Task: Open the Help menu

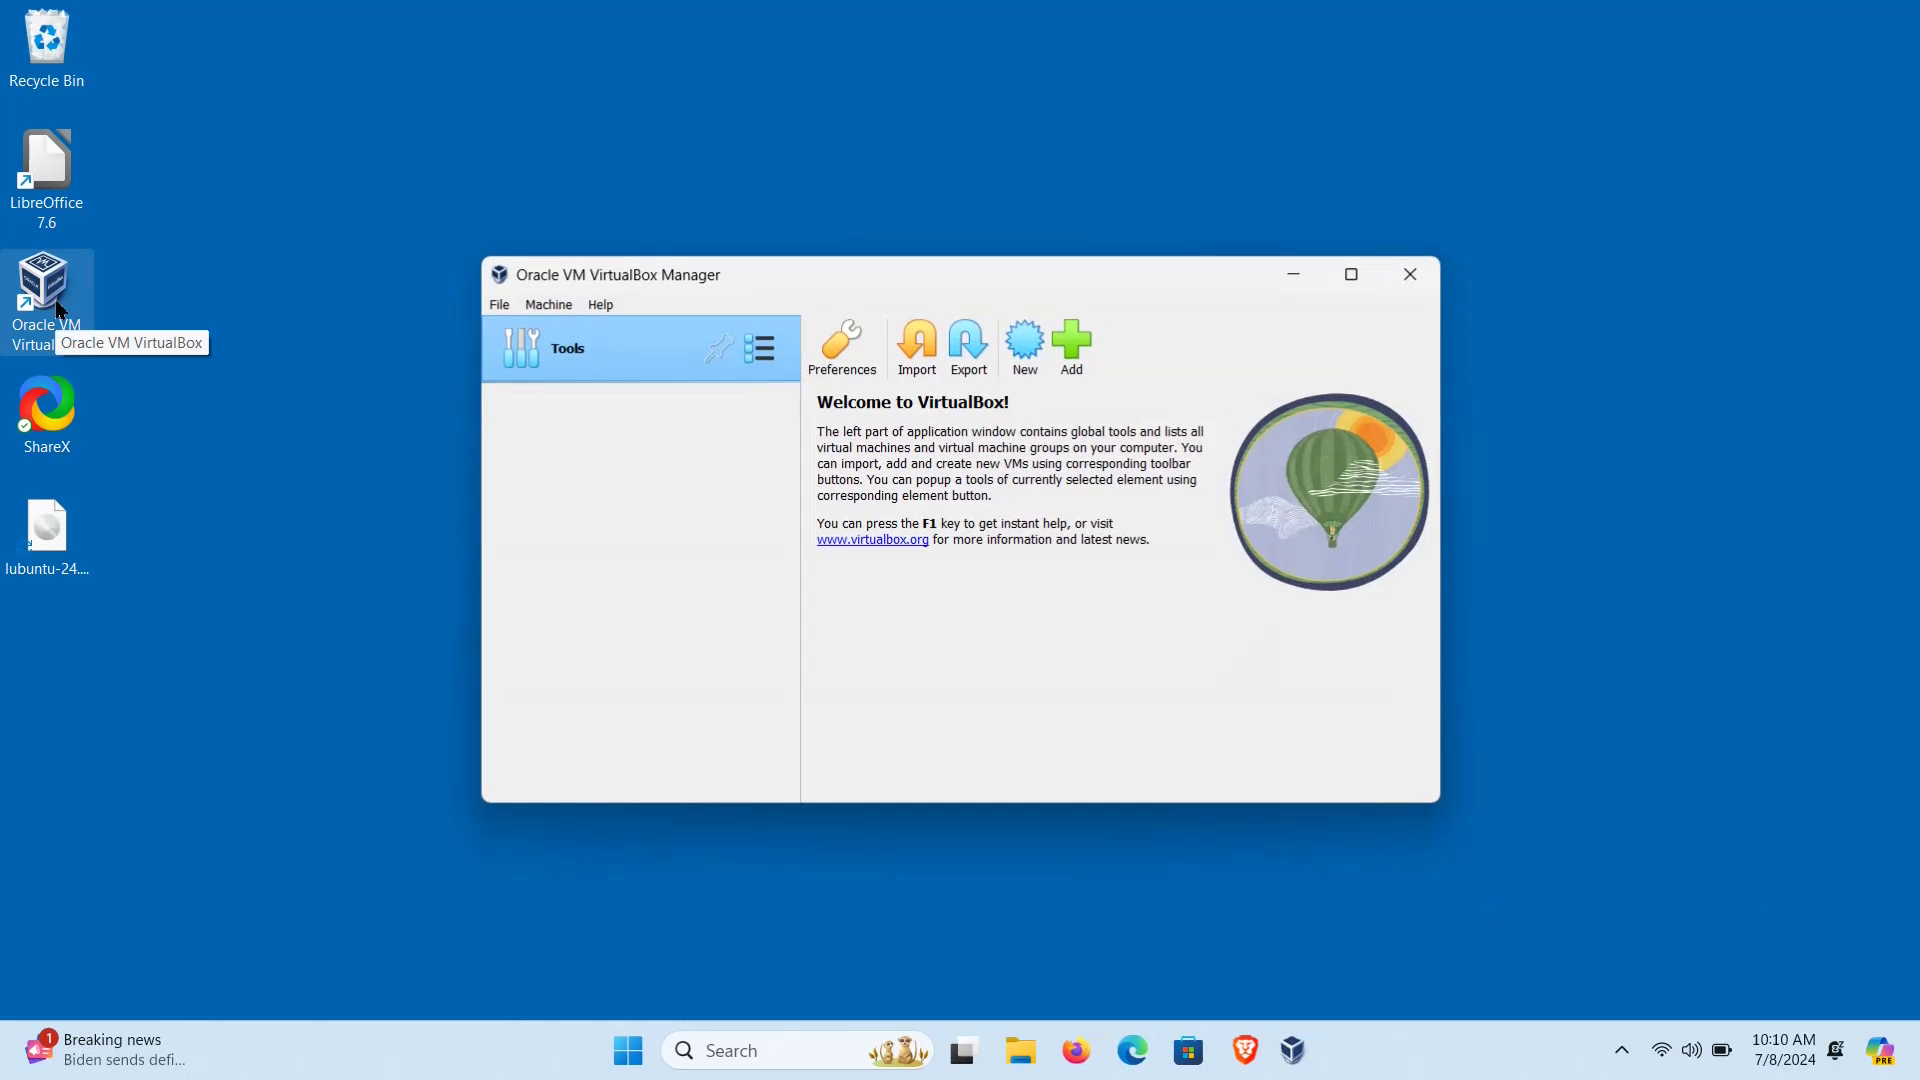Action: click(x=600, y=305)
